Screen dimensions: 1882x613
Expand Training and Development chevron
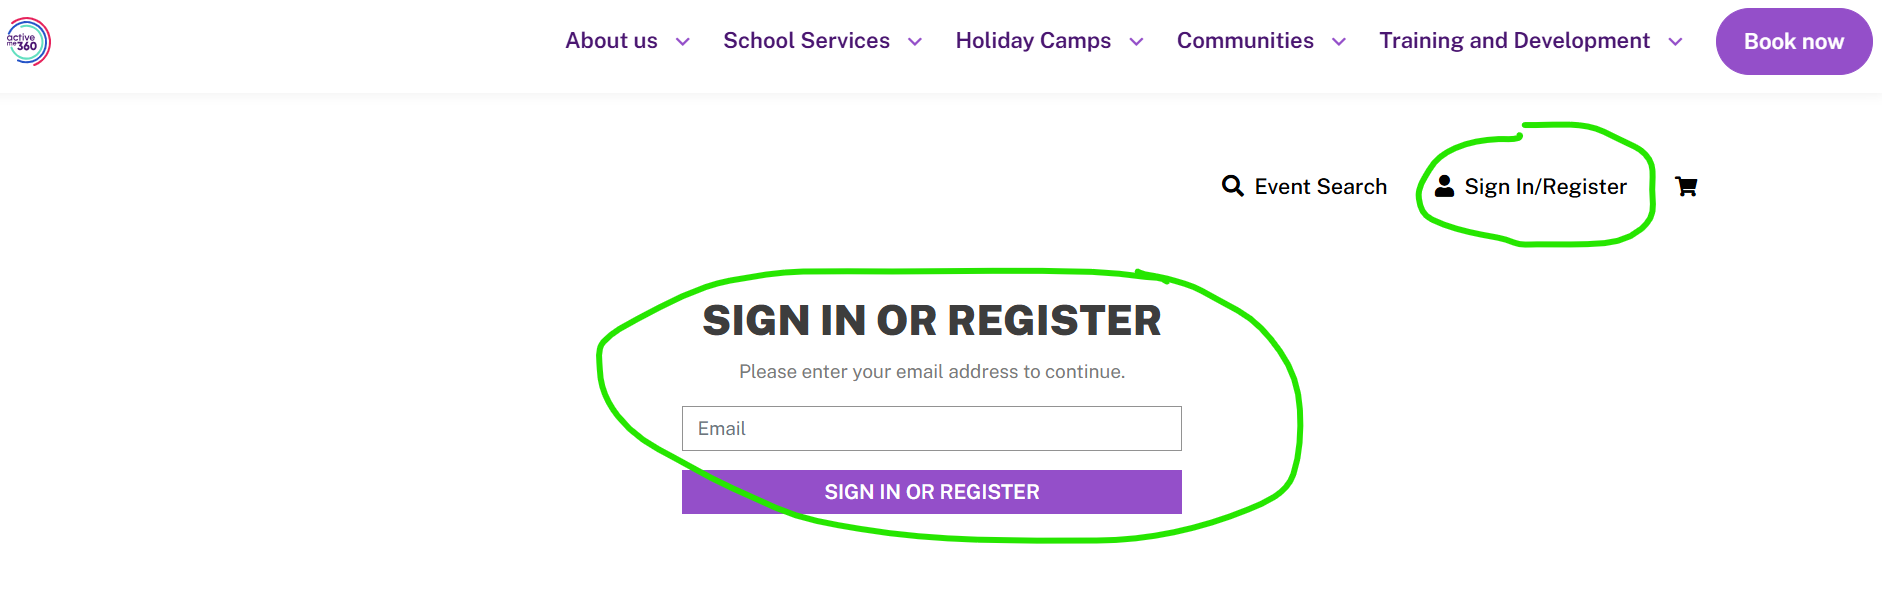coord(1675,42)
